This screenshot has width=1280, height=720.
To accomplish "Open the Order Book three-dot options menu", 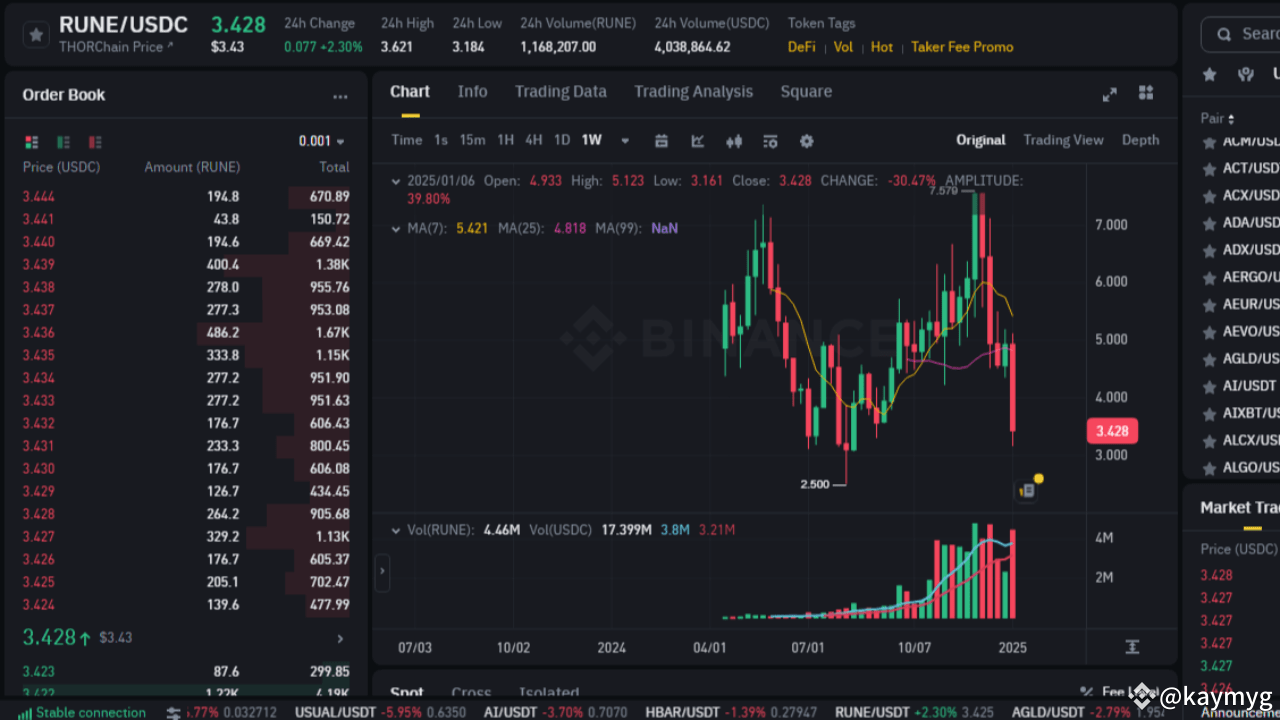I will pyautogui.click(x=340, y=97).
